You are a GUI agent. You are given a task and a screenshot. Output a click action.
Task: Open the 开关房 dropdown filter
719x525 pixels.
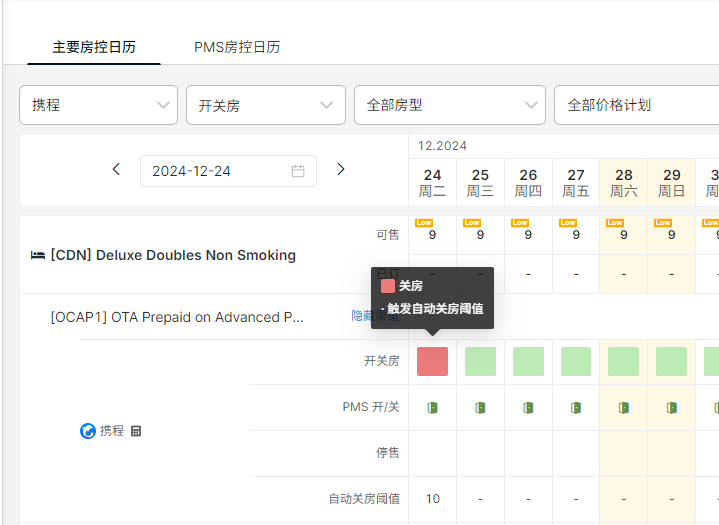266,105
